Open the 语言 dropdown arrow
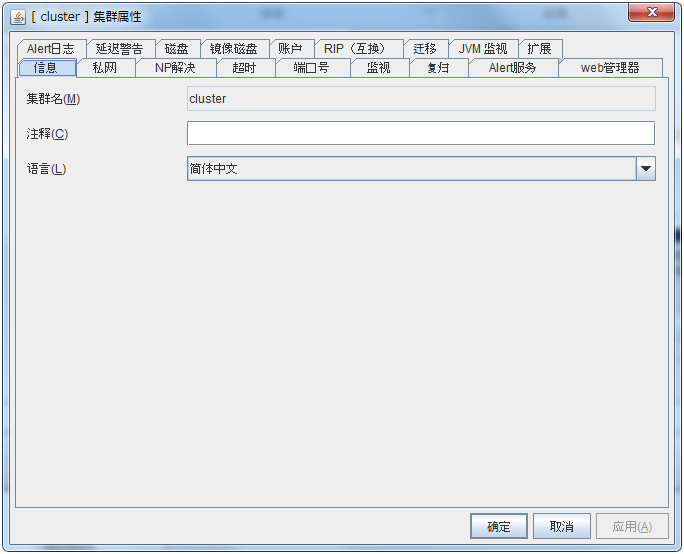 pyautogui.click(x=645, y=169)
